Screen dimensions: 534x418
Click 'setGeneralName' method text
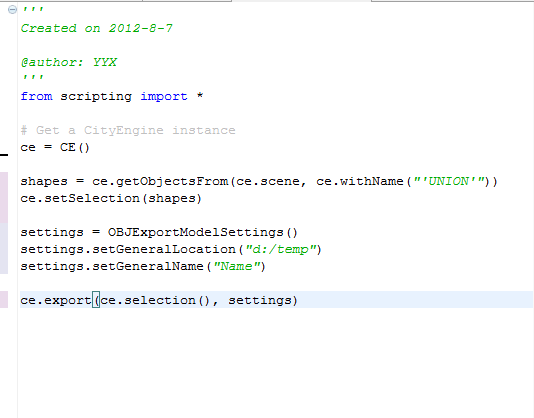[148, 266]
